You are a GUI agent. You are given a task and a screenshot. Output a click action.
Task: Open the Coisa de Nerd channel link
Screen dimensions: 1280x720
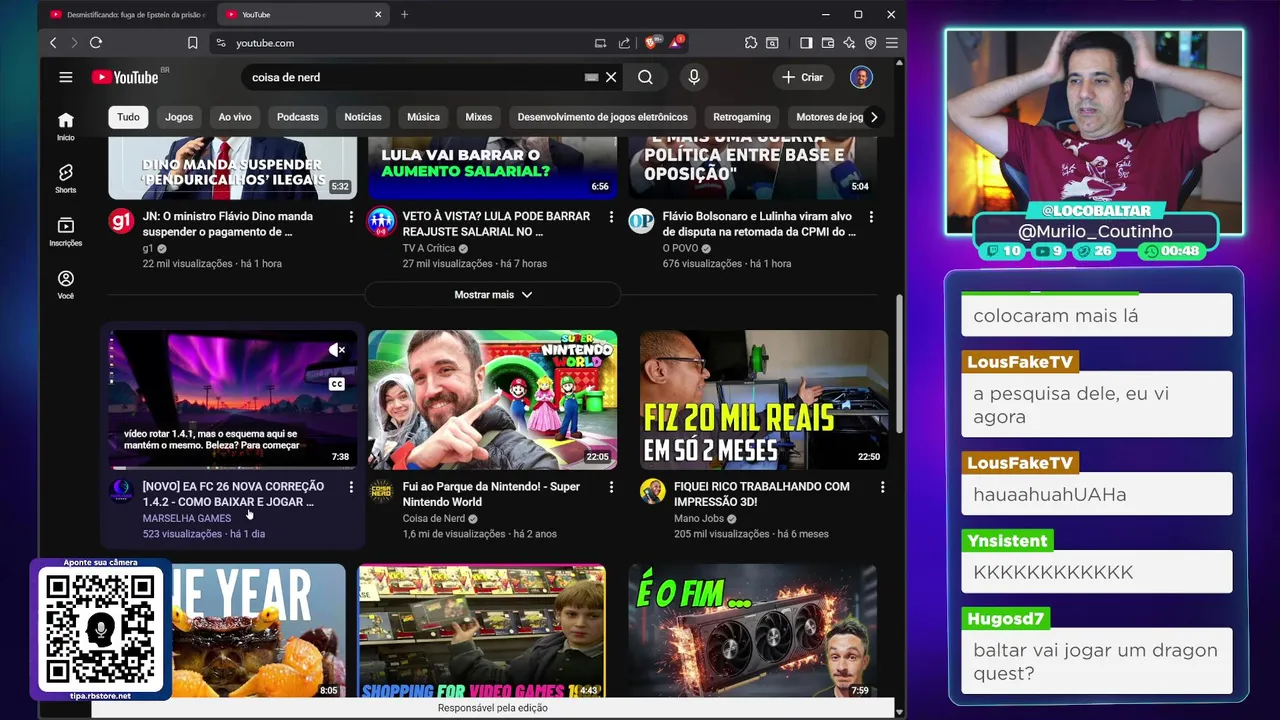click(x=434, y=518)
